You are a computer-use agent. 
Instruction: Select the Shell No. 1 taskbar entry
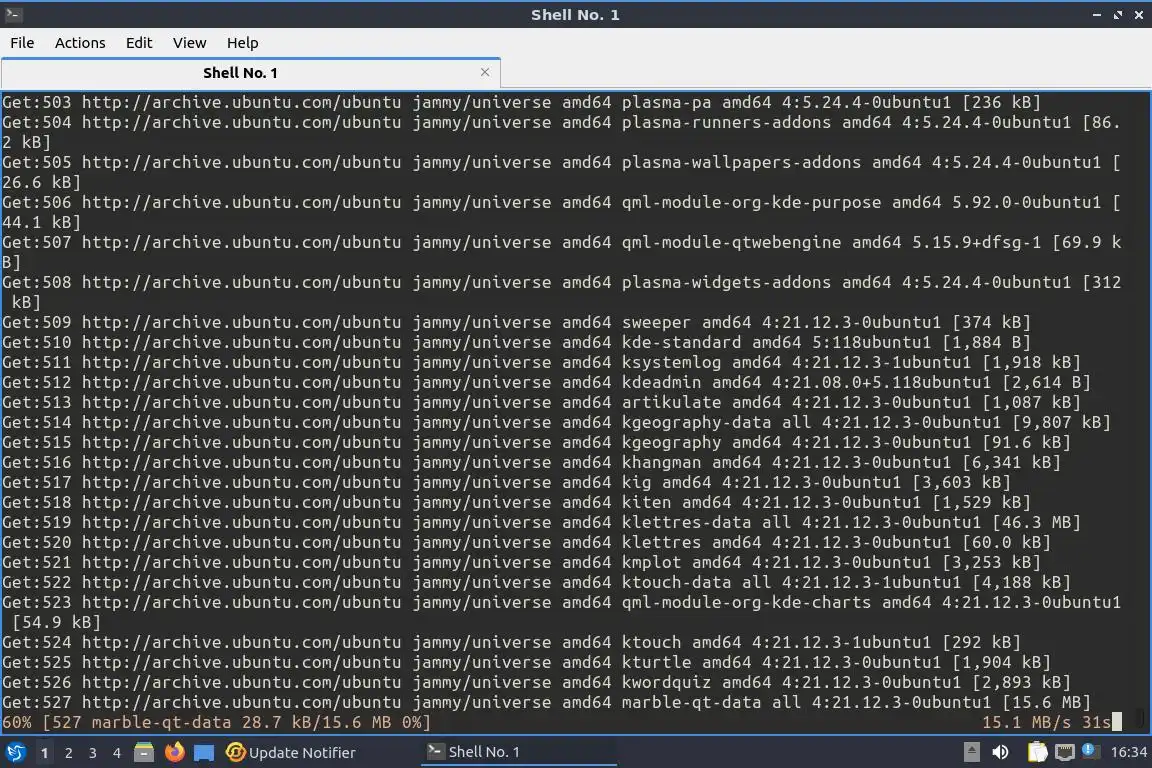click(519, 753)
